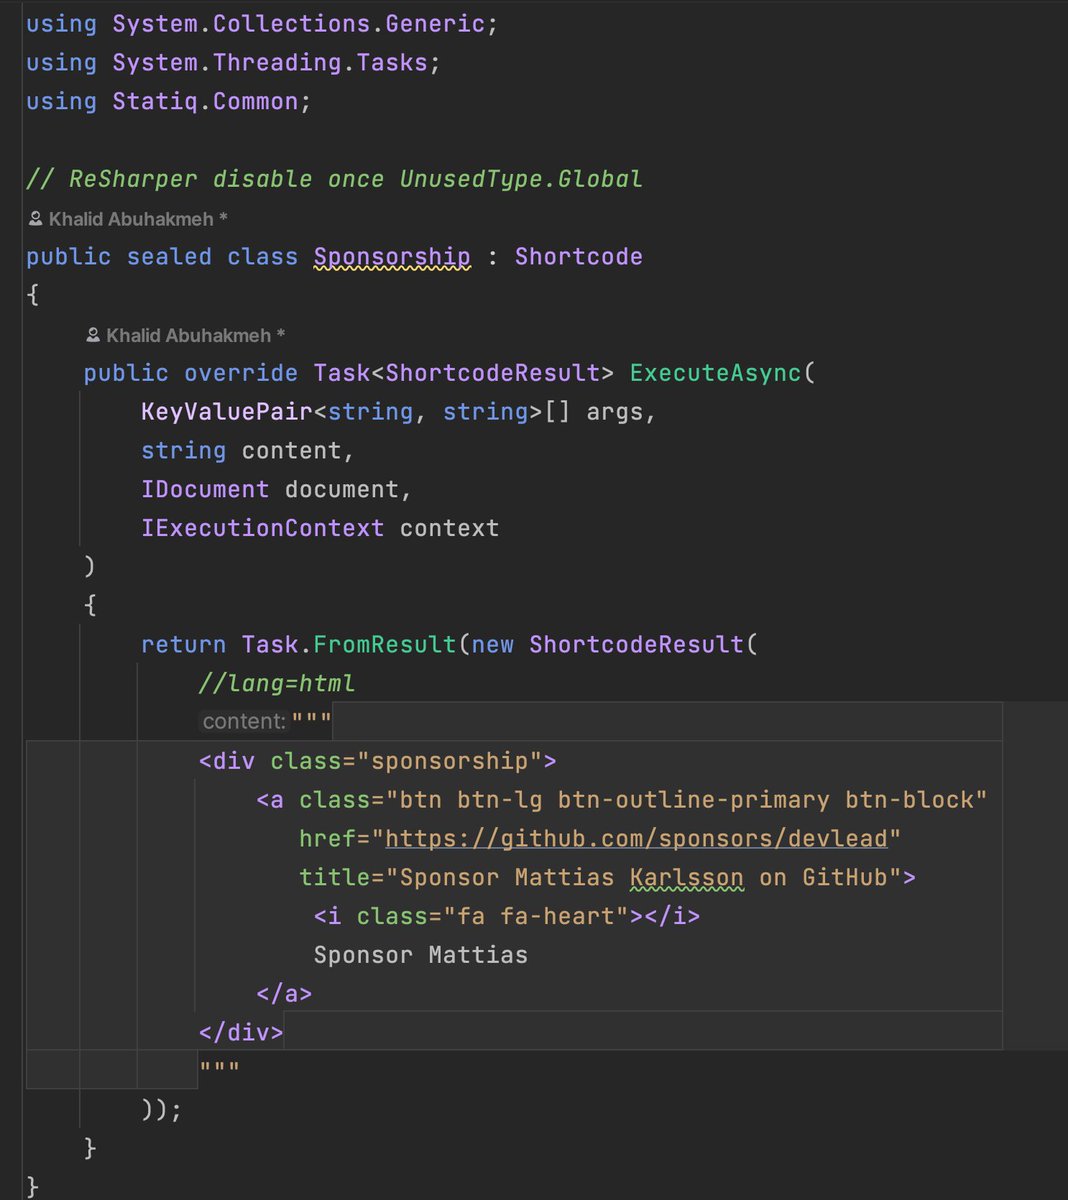Click the div class="sponsorship" tag
Image resolution: width=1068 pixels, height=1200 pixels.
[378, 761]
